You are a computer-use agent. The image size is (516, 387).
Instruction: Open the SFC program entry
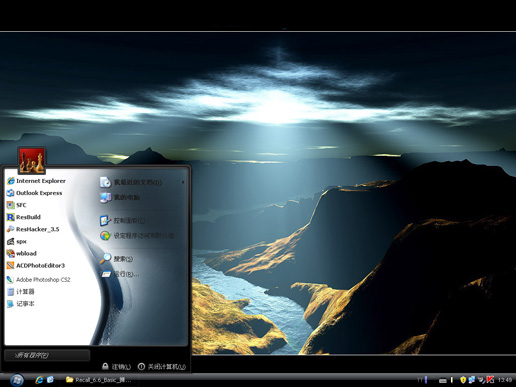click(x=16, y=205)
